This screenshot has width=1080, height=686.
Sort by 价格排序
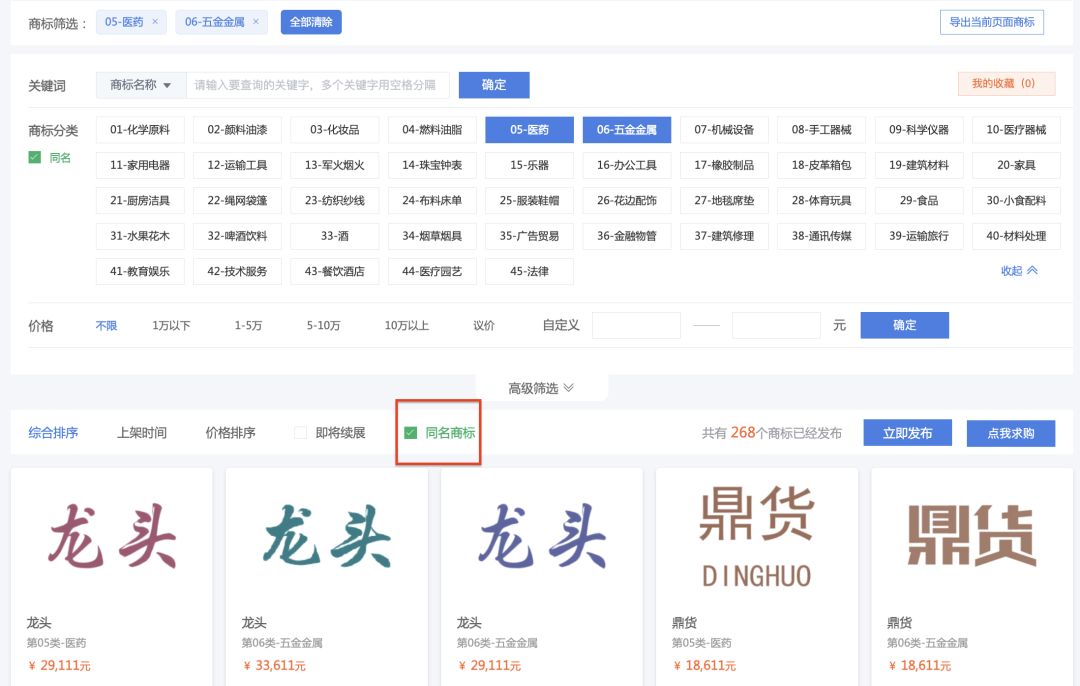click(x=230, y=433)
